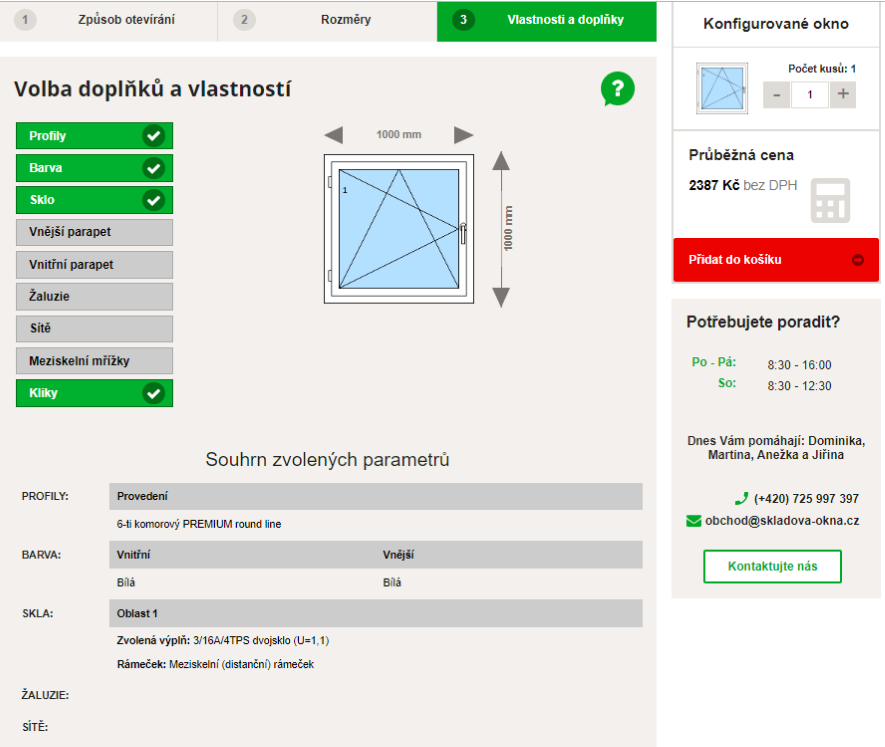
Task: Switch to step 1 Způsob otevírání
Action: pos(108,20)
